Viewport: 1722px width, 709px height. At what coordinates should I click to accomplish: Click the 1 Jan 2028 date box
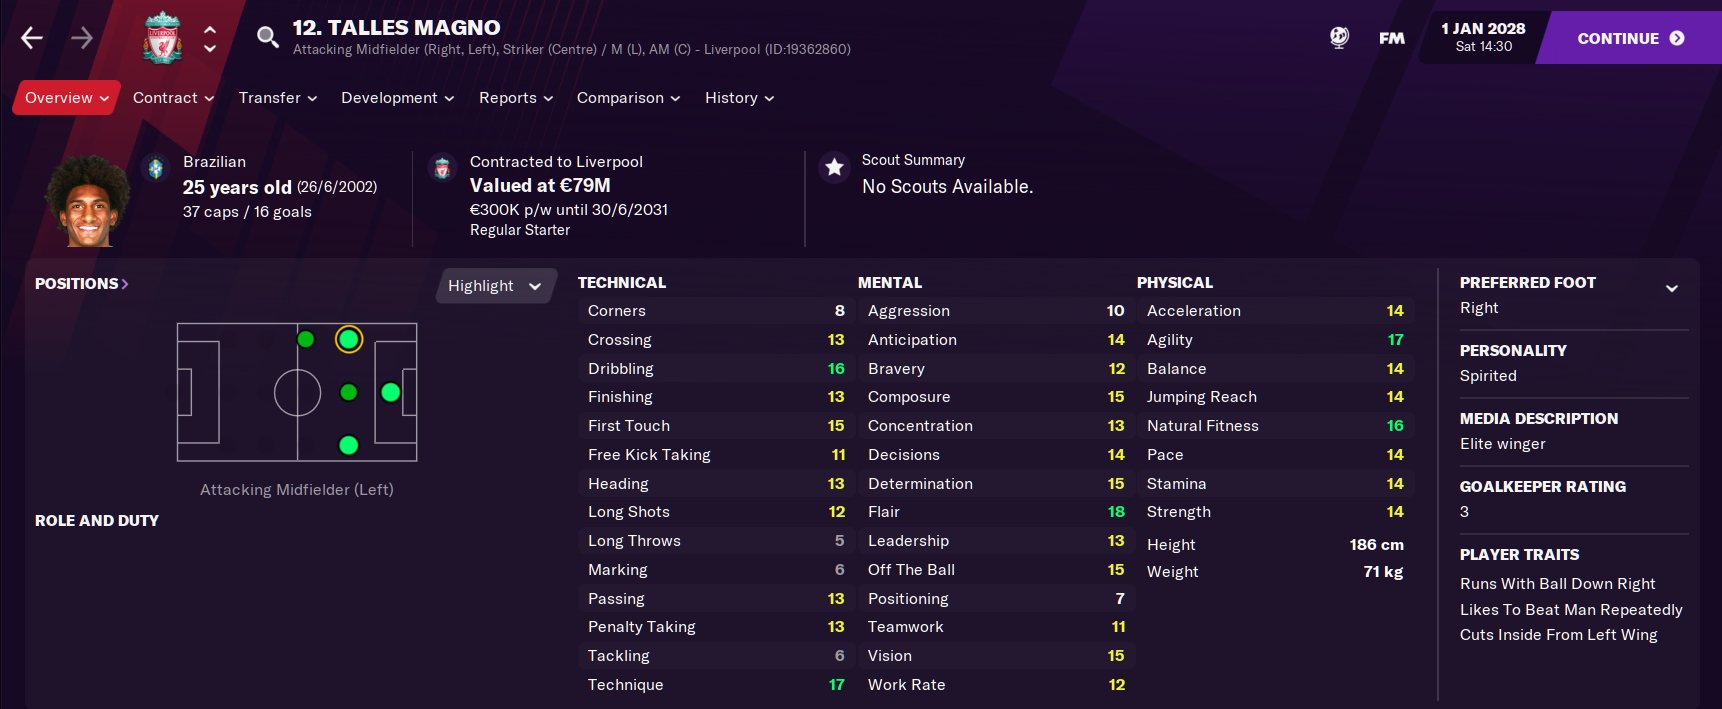point(1482,37)
